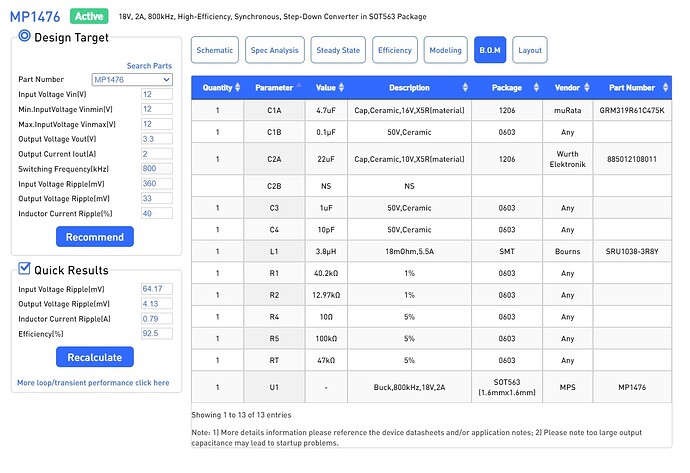Viewport: 690px width, 473px height.
Task: Click the Active status badge
Action: pyautogui.click(x=89, y=16)
